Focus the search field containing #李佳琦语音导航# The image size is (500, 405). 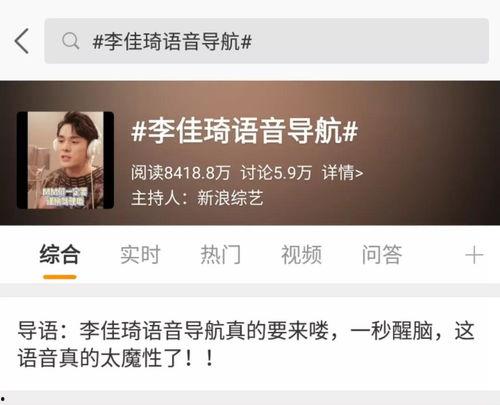[x=267, y=41]
